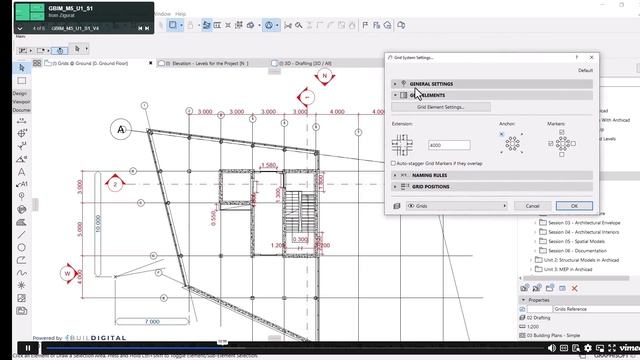
Task: Collapse the Properties section in navigator
Action: [523, 300]
